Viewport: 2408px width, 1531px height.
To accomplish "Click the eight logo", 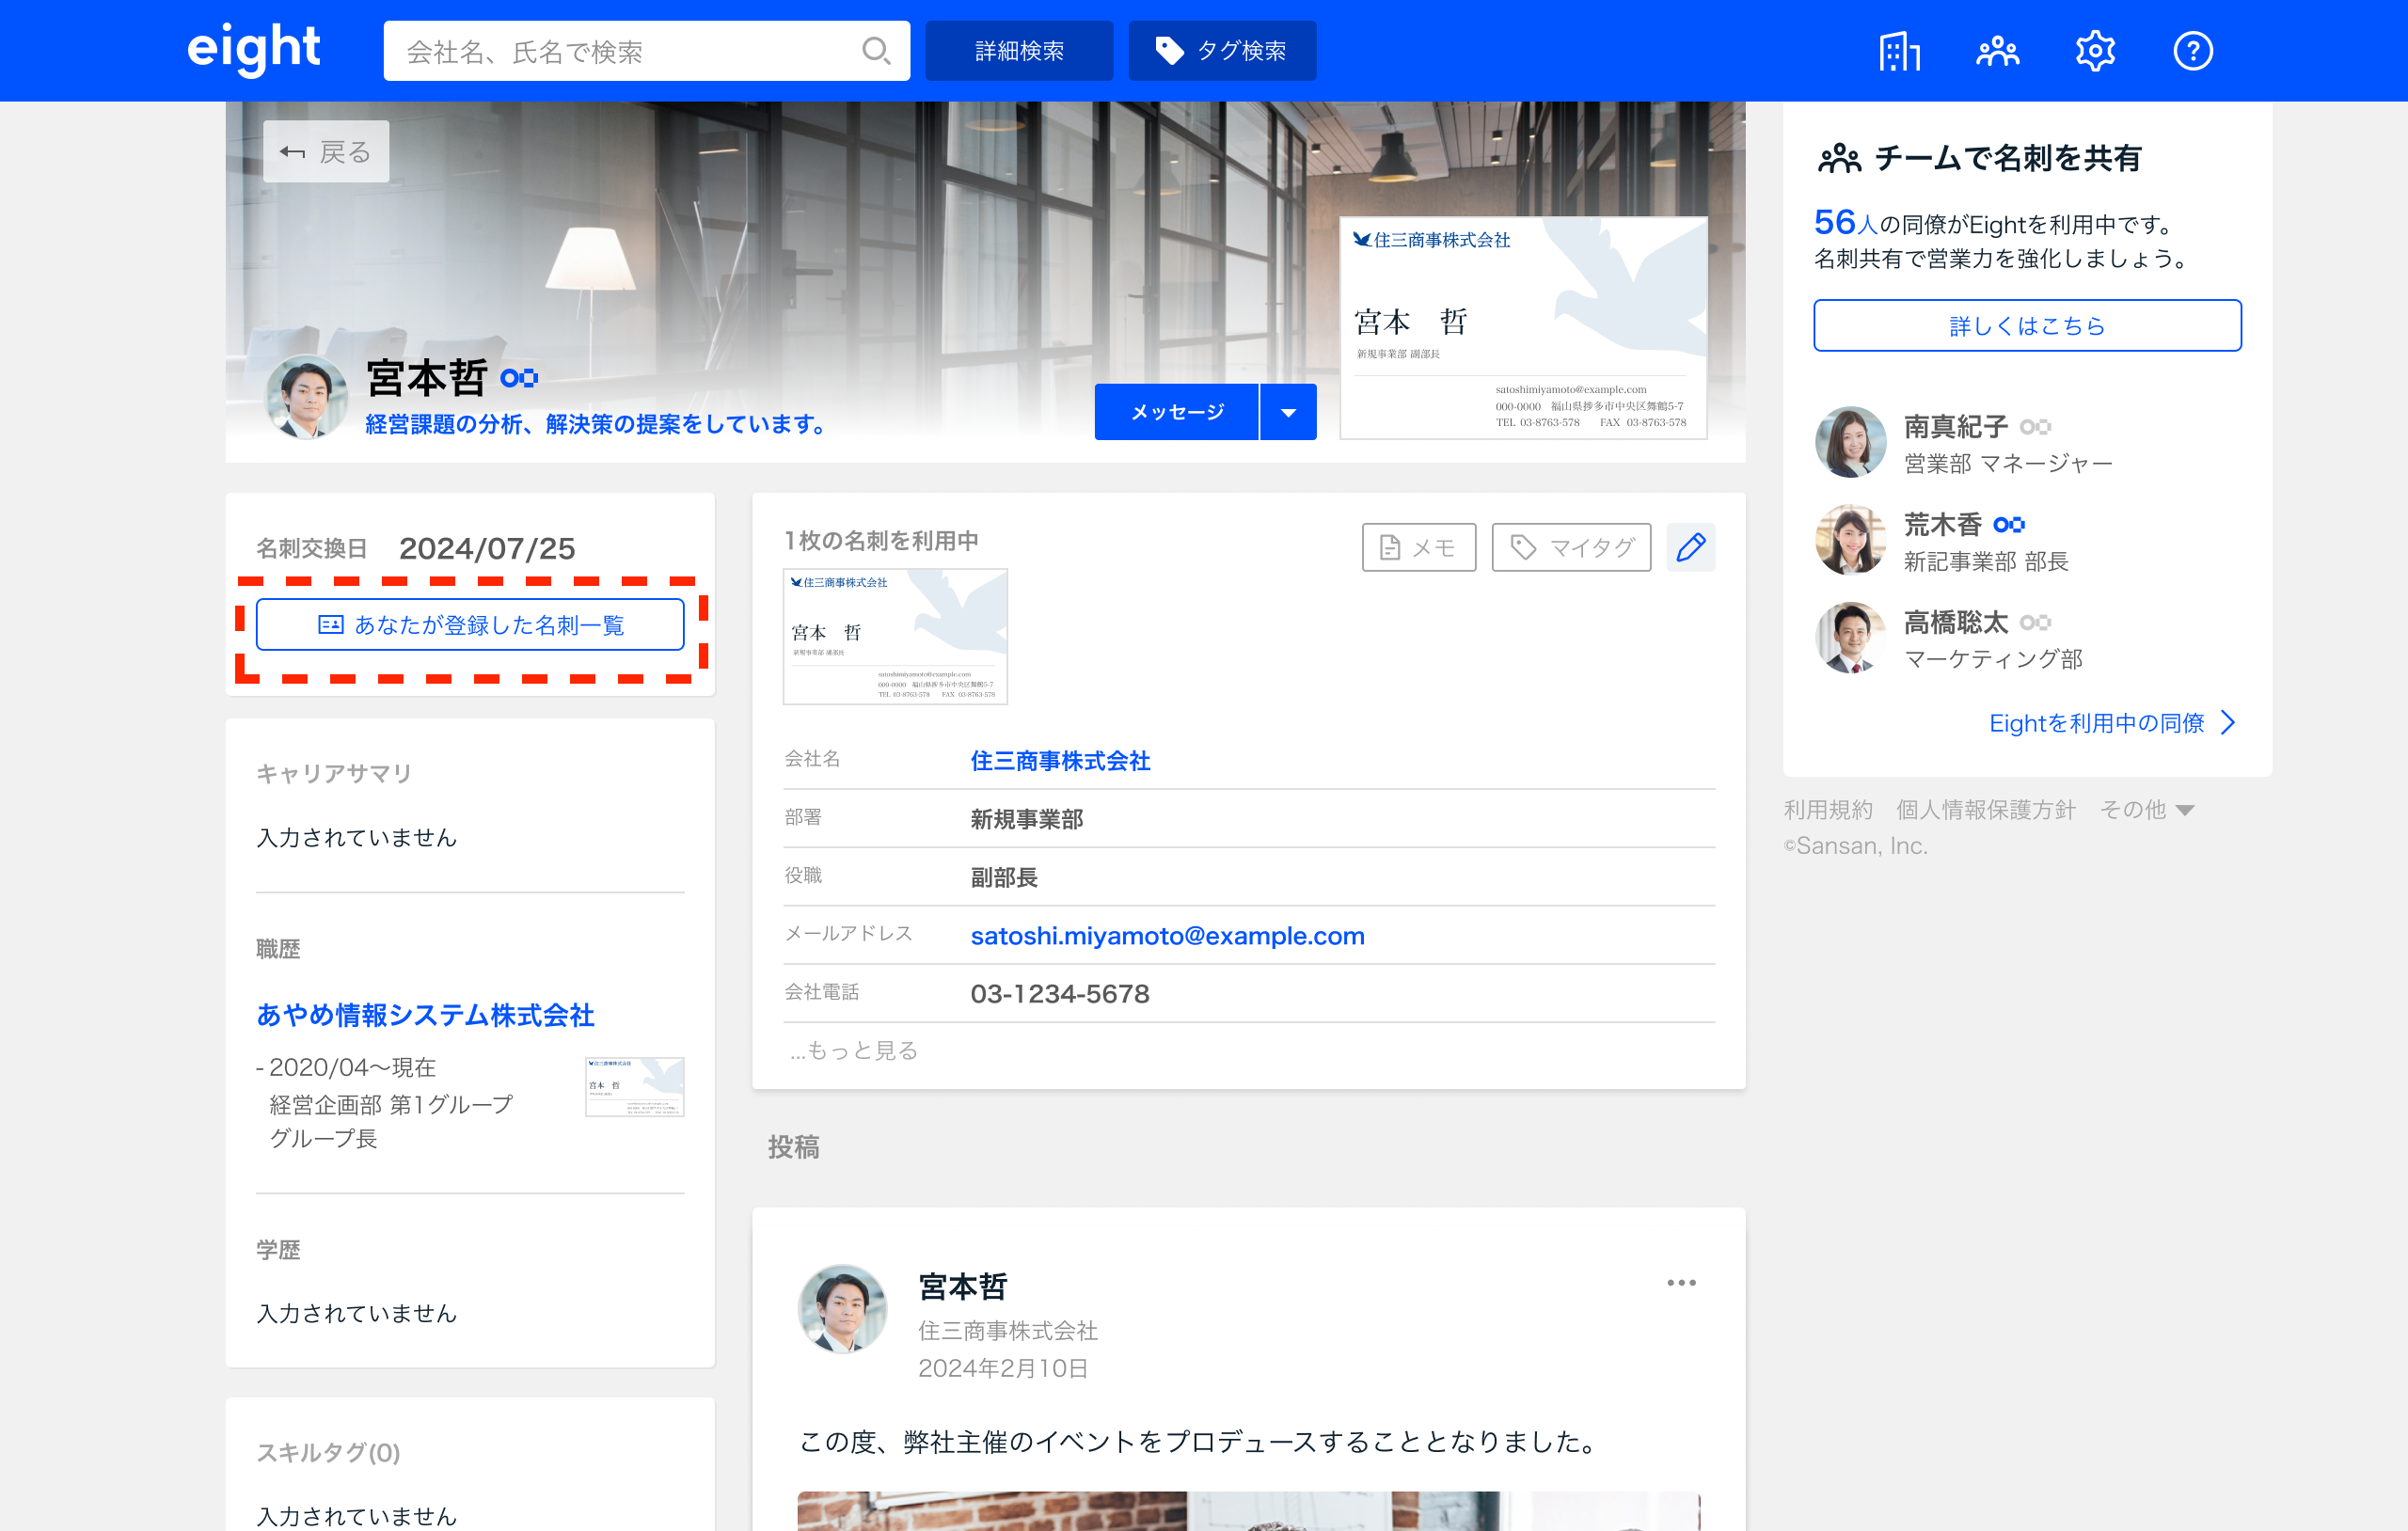I will (254, 49).
